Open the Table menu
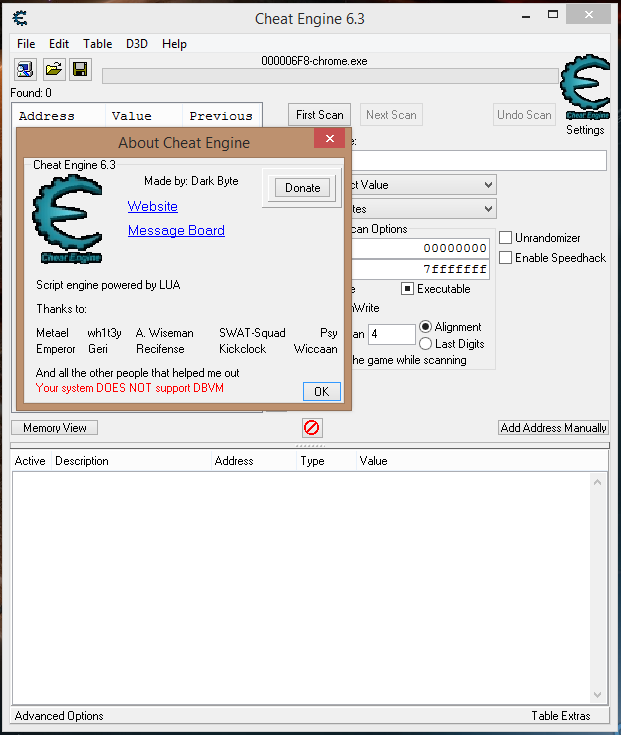Screen dimensions: 621x735 97,44
